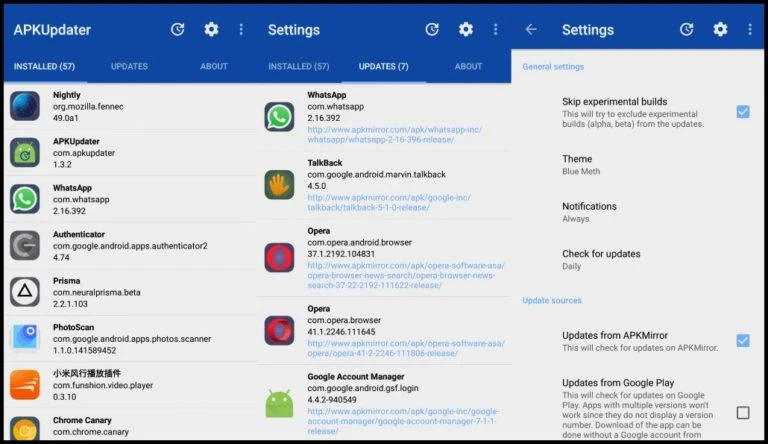Select com.google.android.gsf.login text
Image resolution: width=768 pixels, height=444 pixels.
pos(363,388)
